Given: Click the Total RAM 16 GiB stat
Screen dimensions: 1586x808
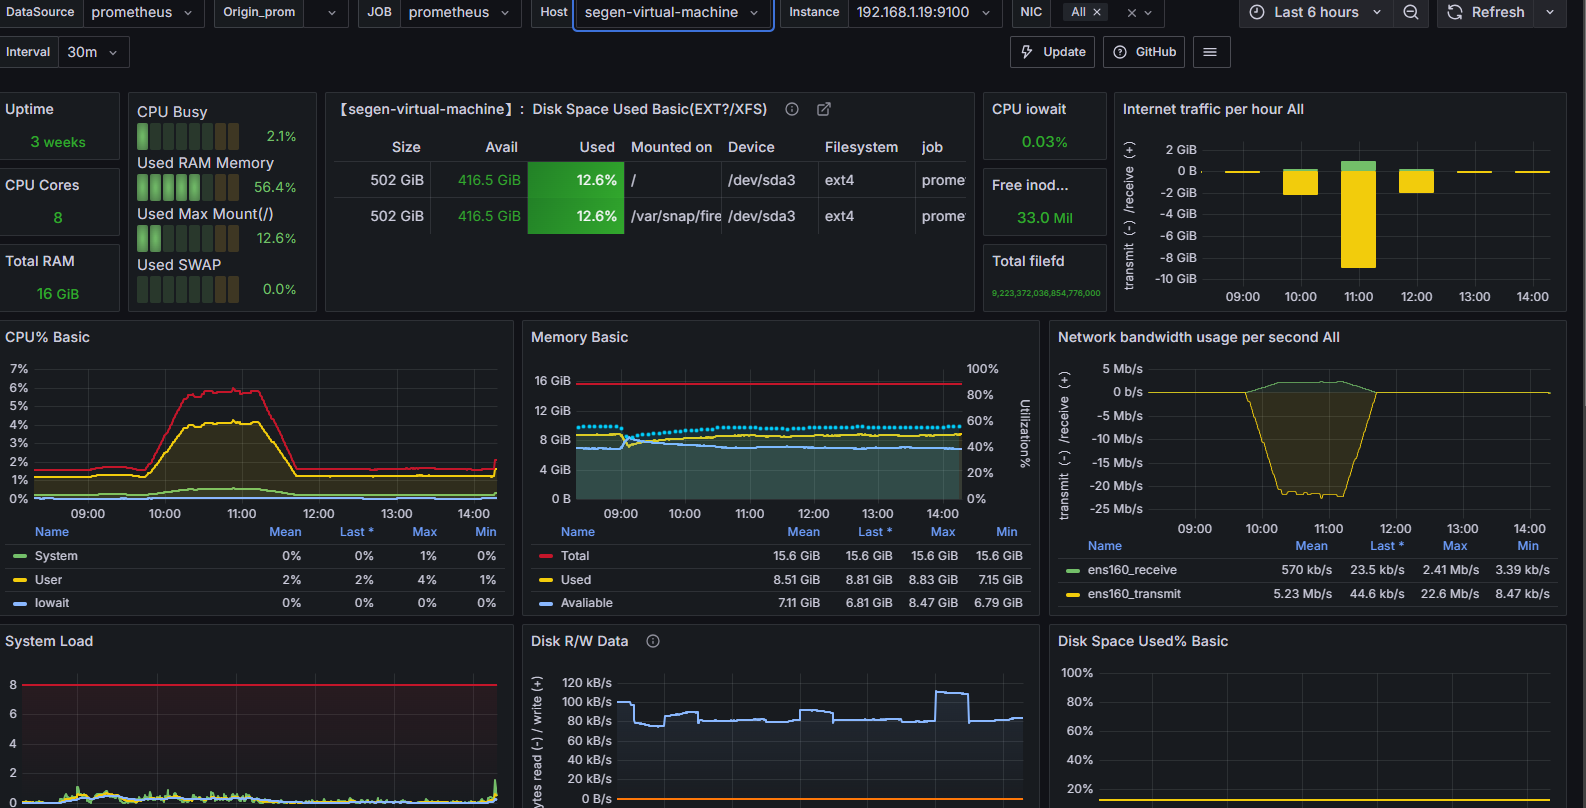Looking at the screenshot, I should (58, 294).
